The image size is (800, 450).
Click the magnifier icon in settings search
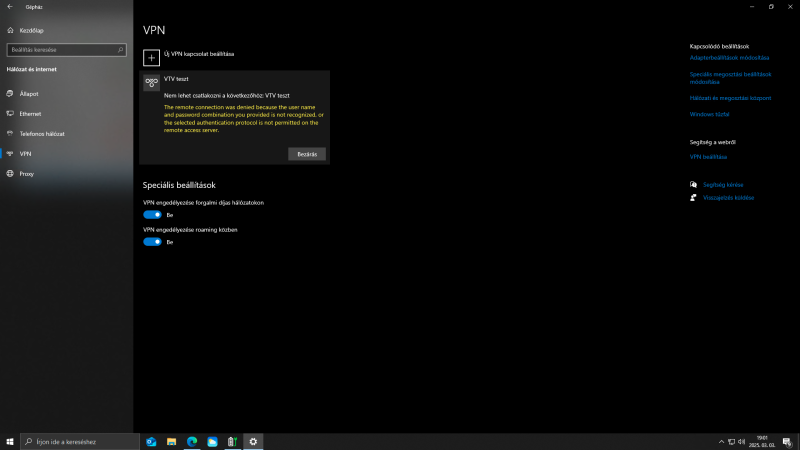tap(120, 50)
